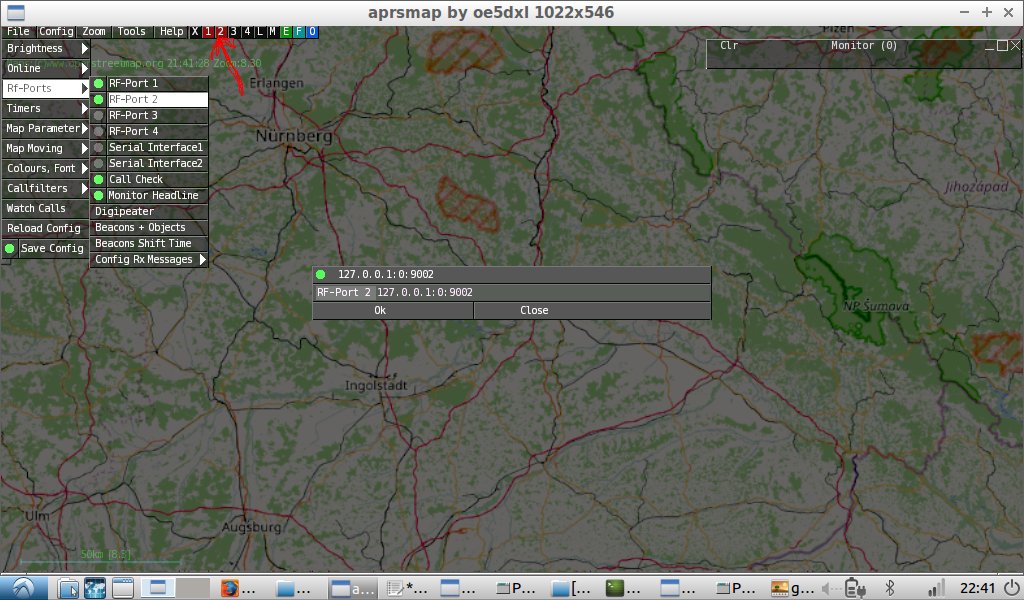1024x600 pixels.
Task: Expand the Rf-Ports submenu
Action: pos(46,88)
